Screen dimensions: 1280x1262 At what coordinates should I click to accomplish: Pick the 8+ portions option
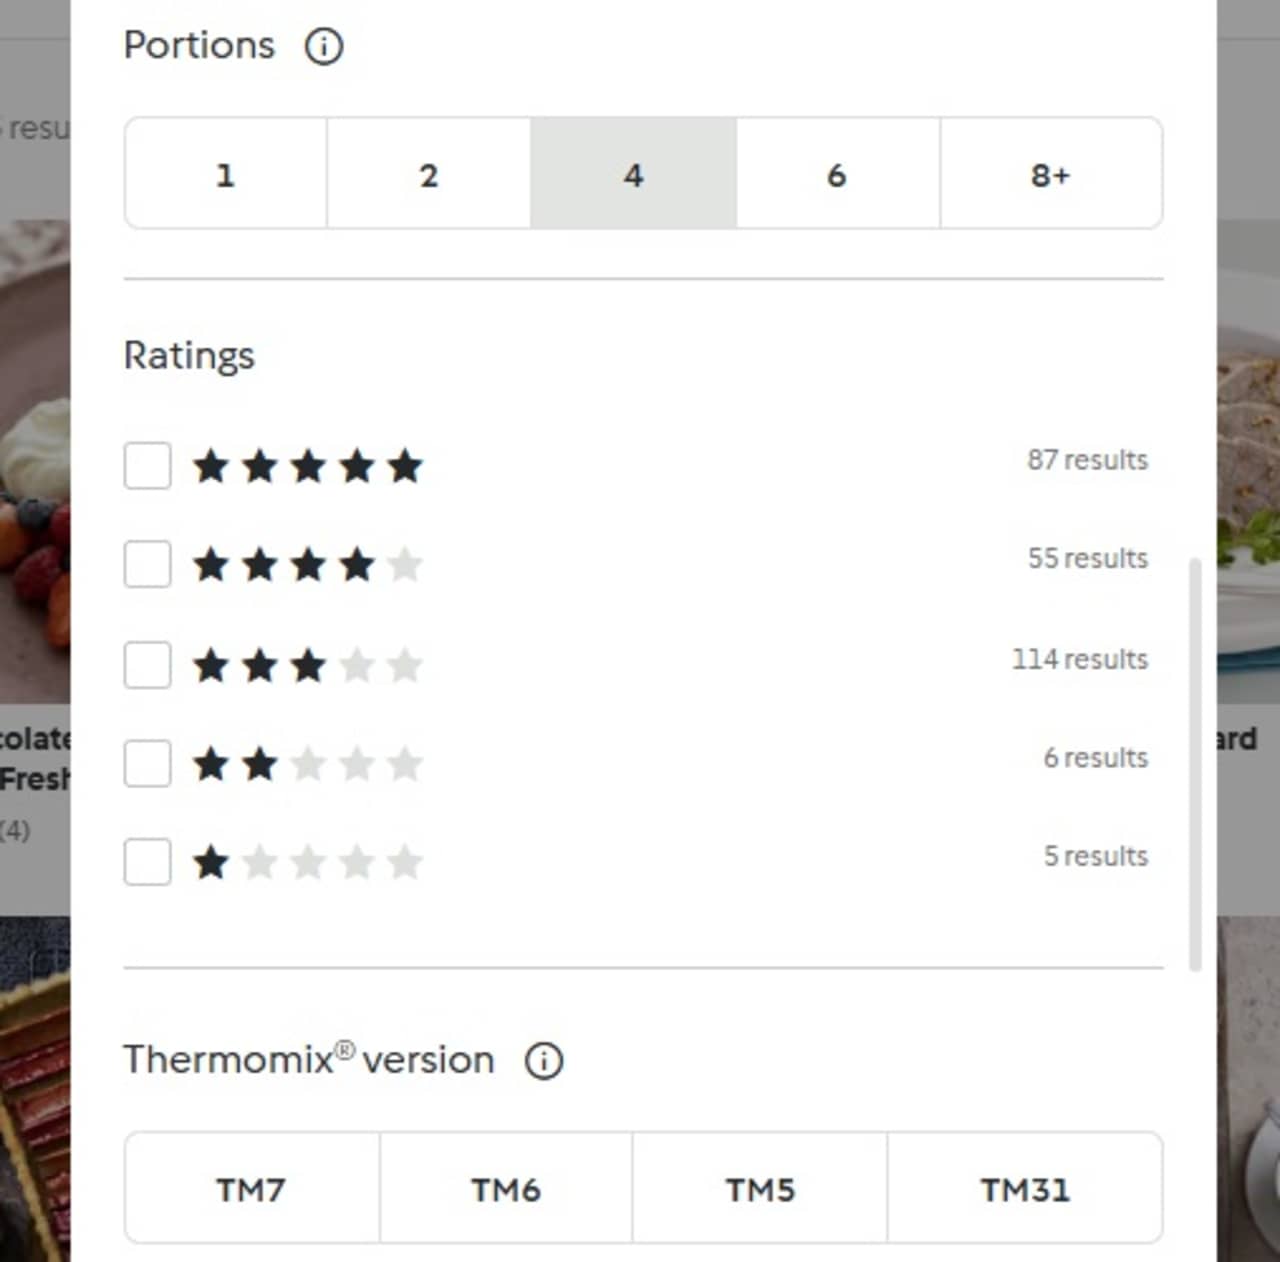click(1051, 174)
